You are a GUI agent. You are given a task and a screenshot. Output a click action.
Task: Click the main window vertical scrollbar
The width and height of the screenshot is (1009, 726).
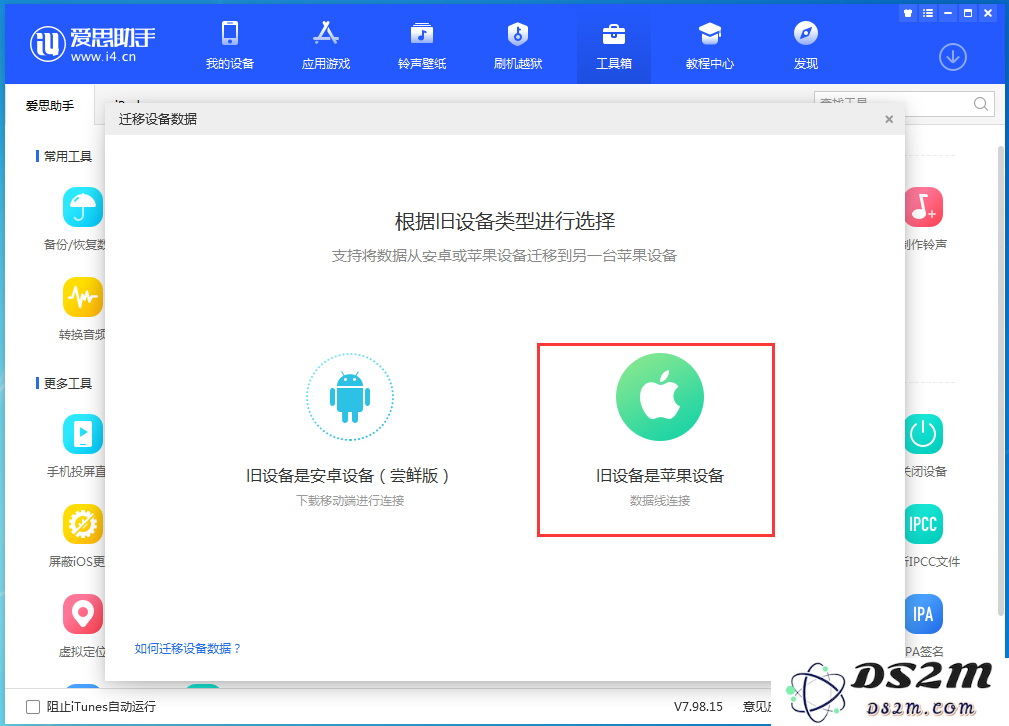[1001, 380]
